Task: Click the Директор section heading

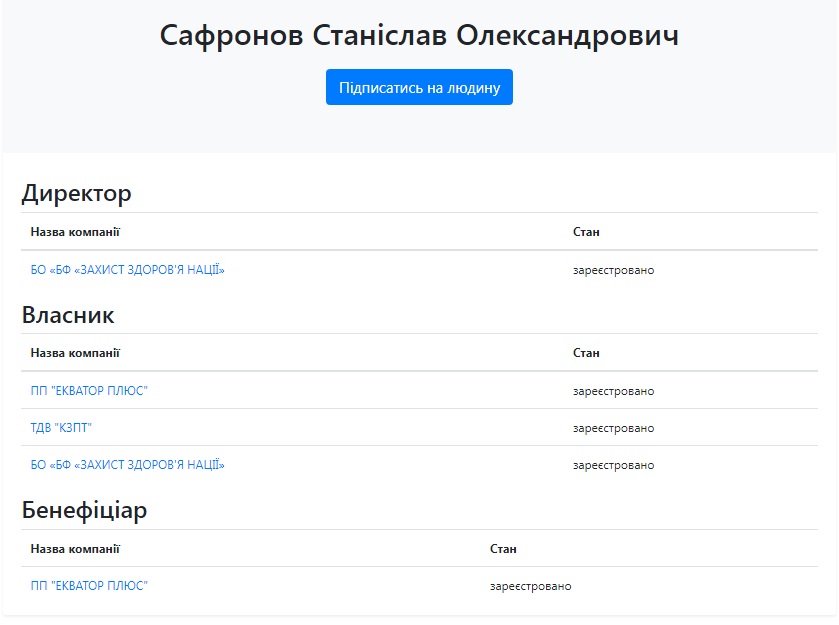Action: pyautogui.click(x=76, y=193)
